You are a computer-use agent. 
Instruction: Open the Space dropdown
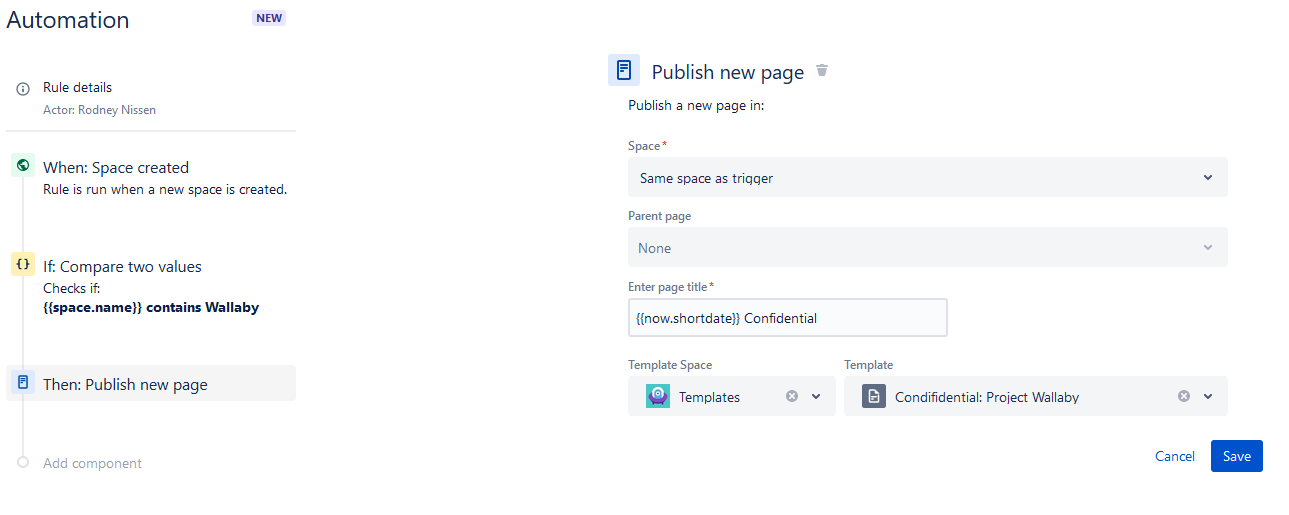click(x=1207, y=178)
